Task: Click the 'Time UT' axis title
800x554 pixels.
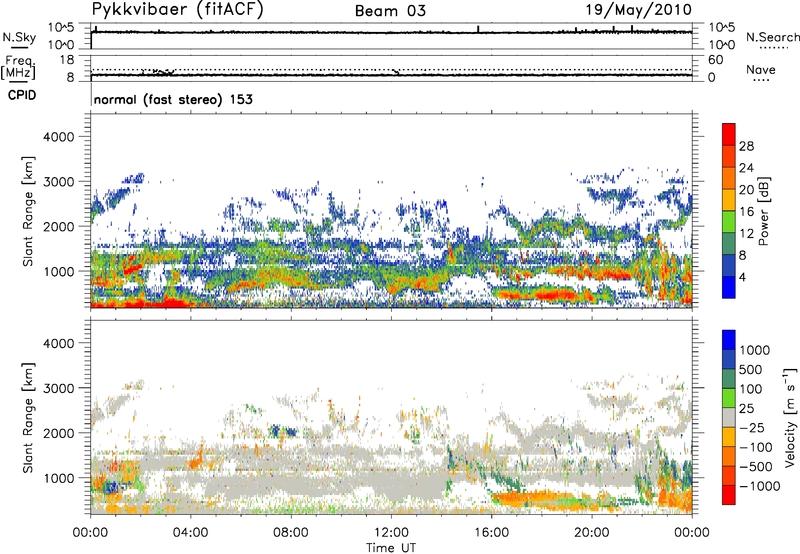Action: click(x=391, y=548)
